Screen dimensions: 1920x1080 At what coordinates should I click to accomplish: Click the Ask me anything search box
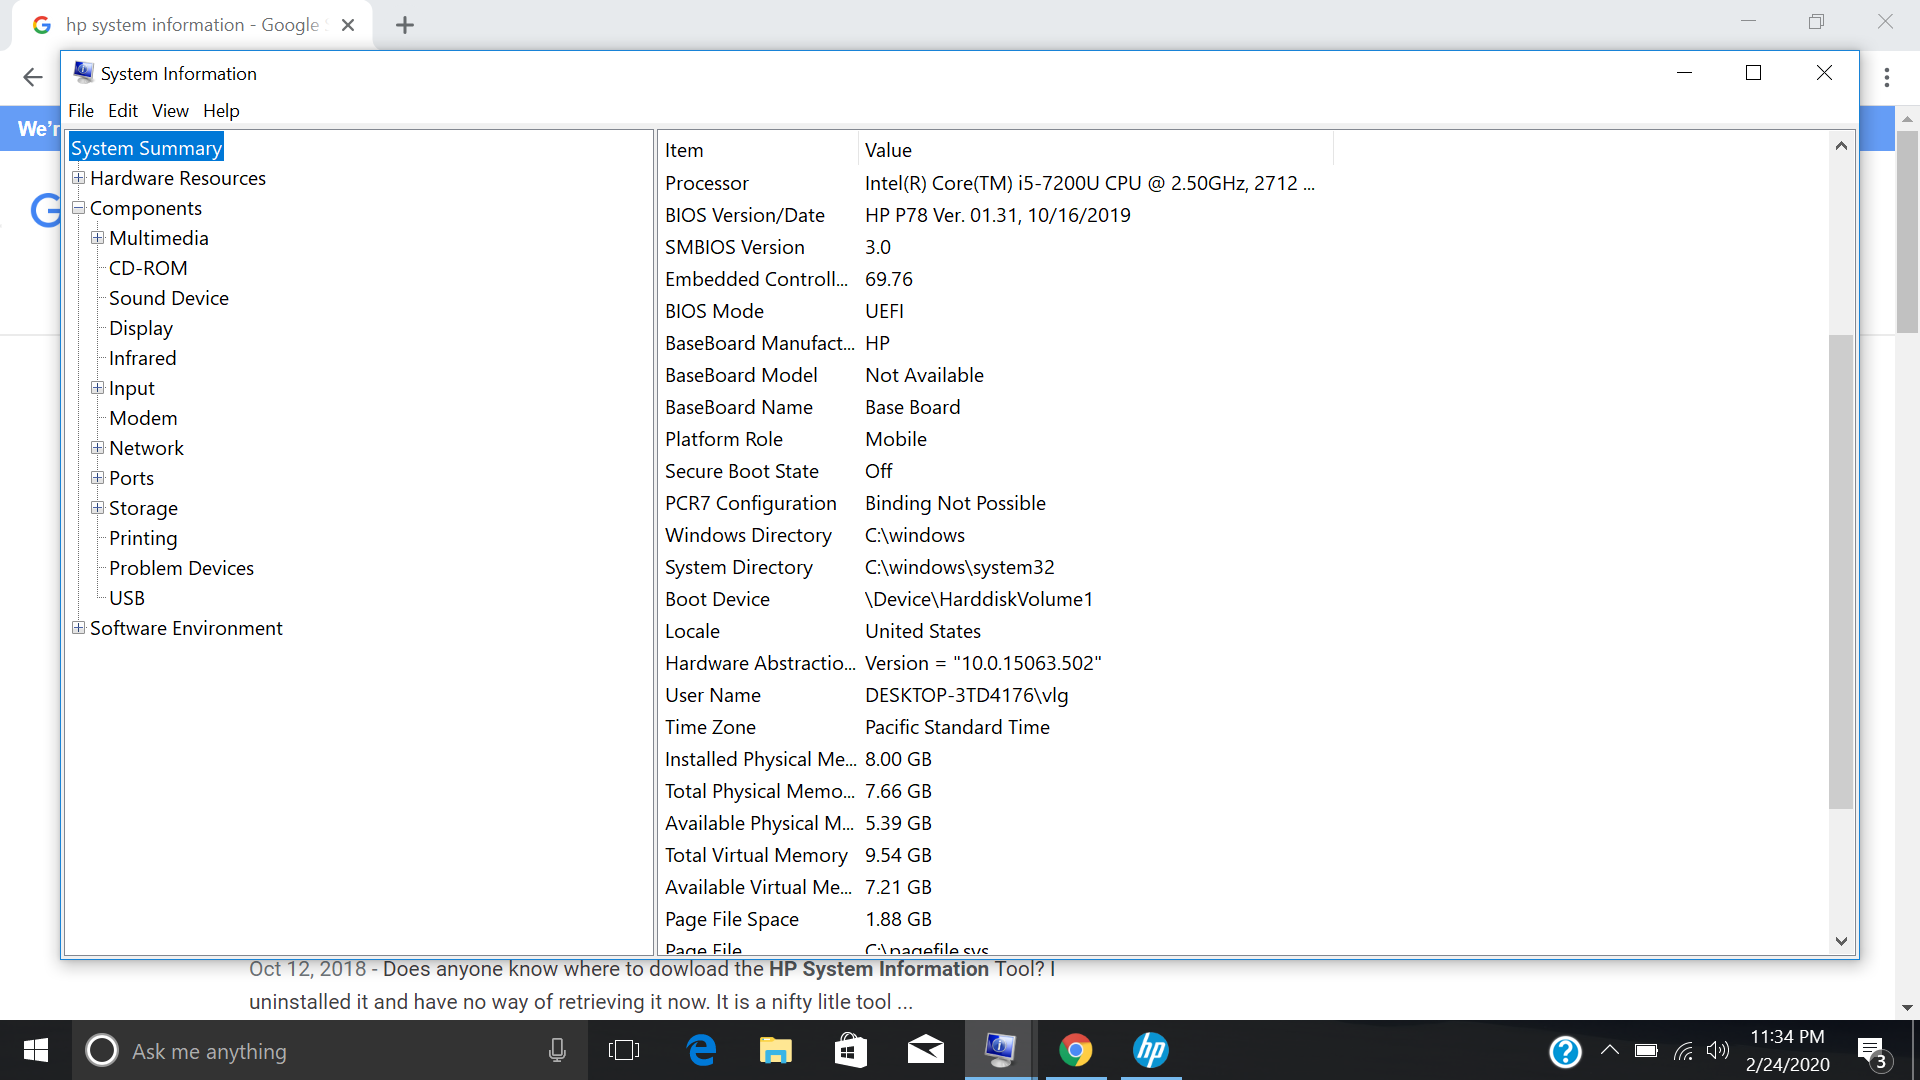(330, 1051)
